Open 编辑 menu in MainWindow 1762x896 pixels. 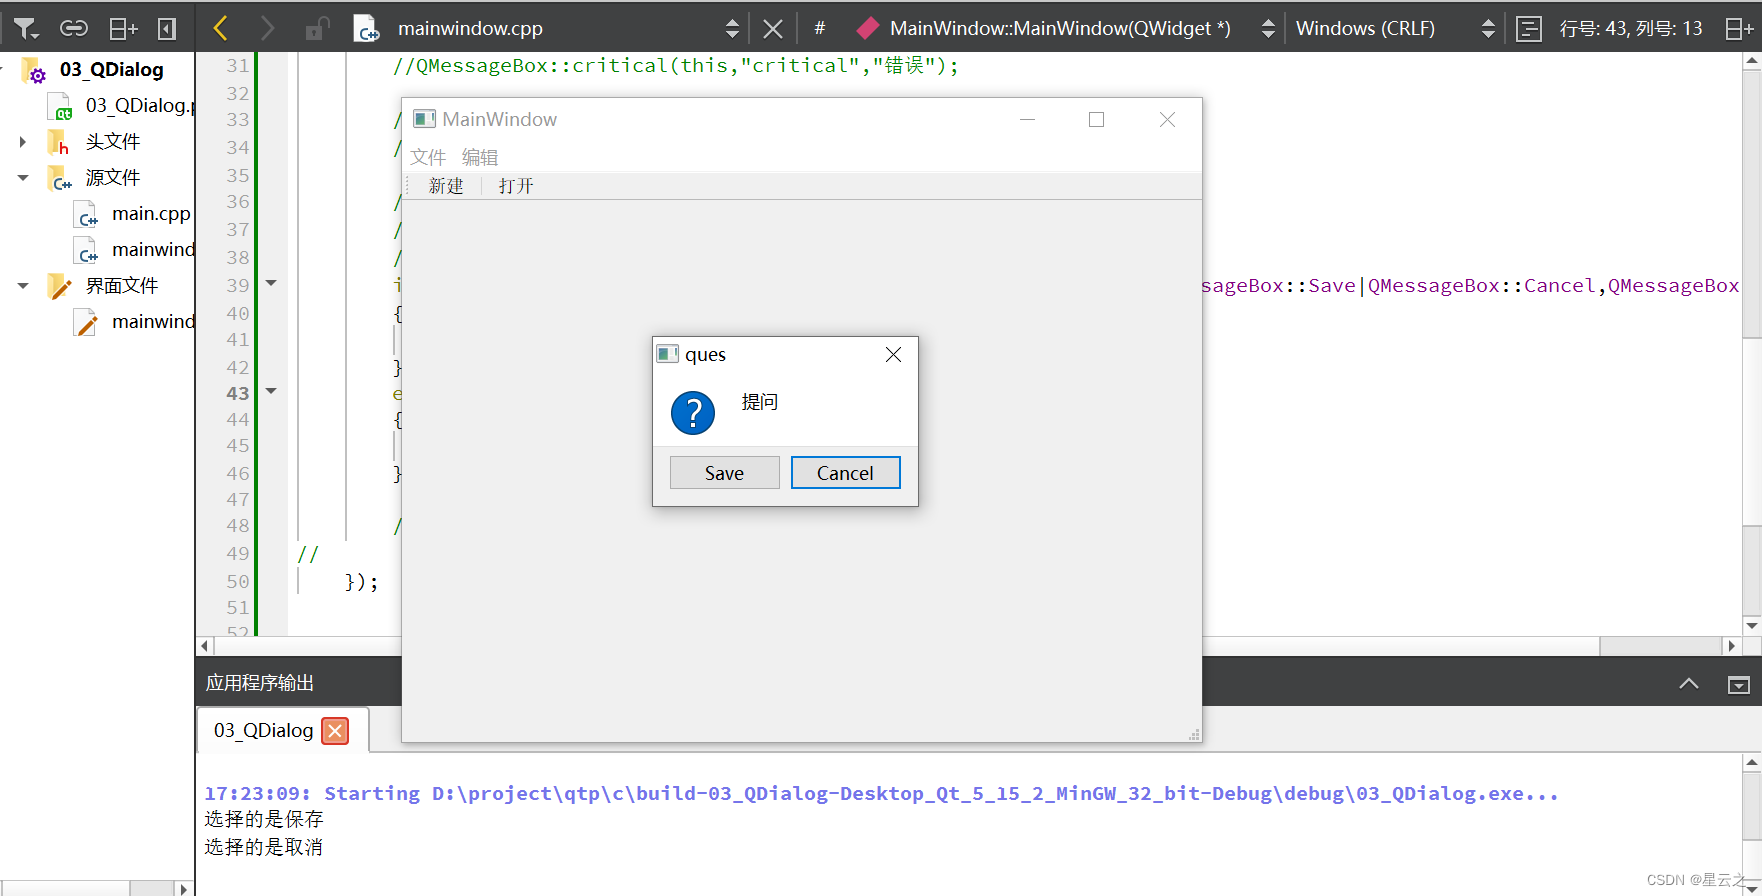(x=480, y=157)
